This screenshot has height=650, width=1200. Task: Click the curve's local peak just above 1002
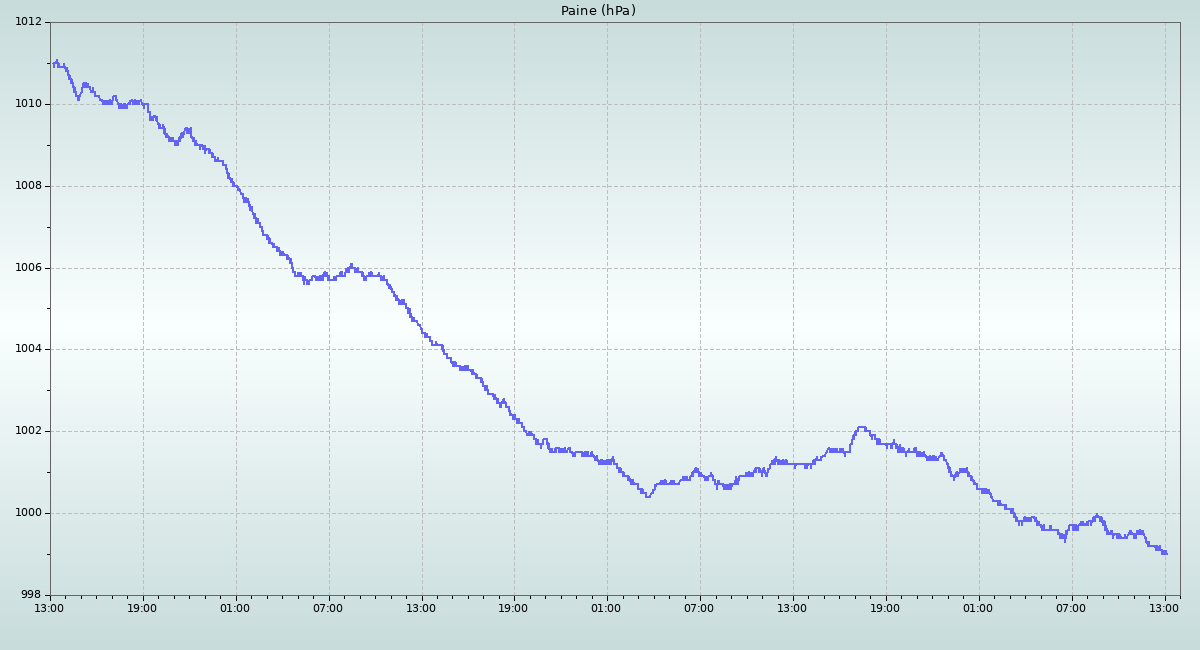point(860,427)
